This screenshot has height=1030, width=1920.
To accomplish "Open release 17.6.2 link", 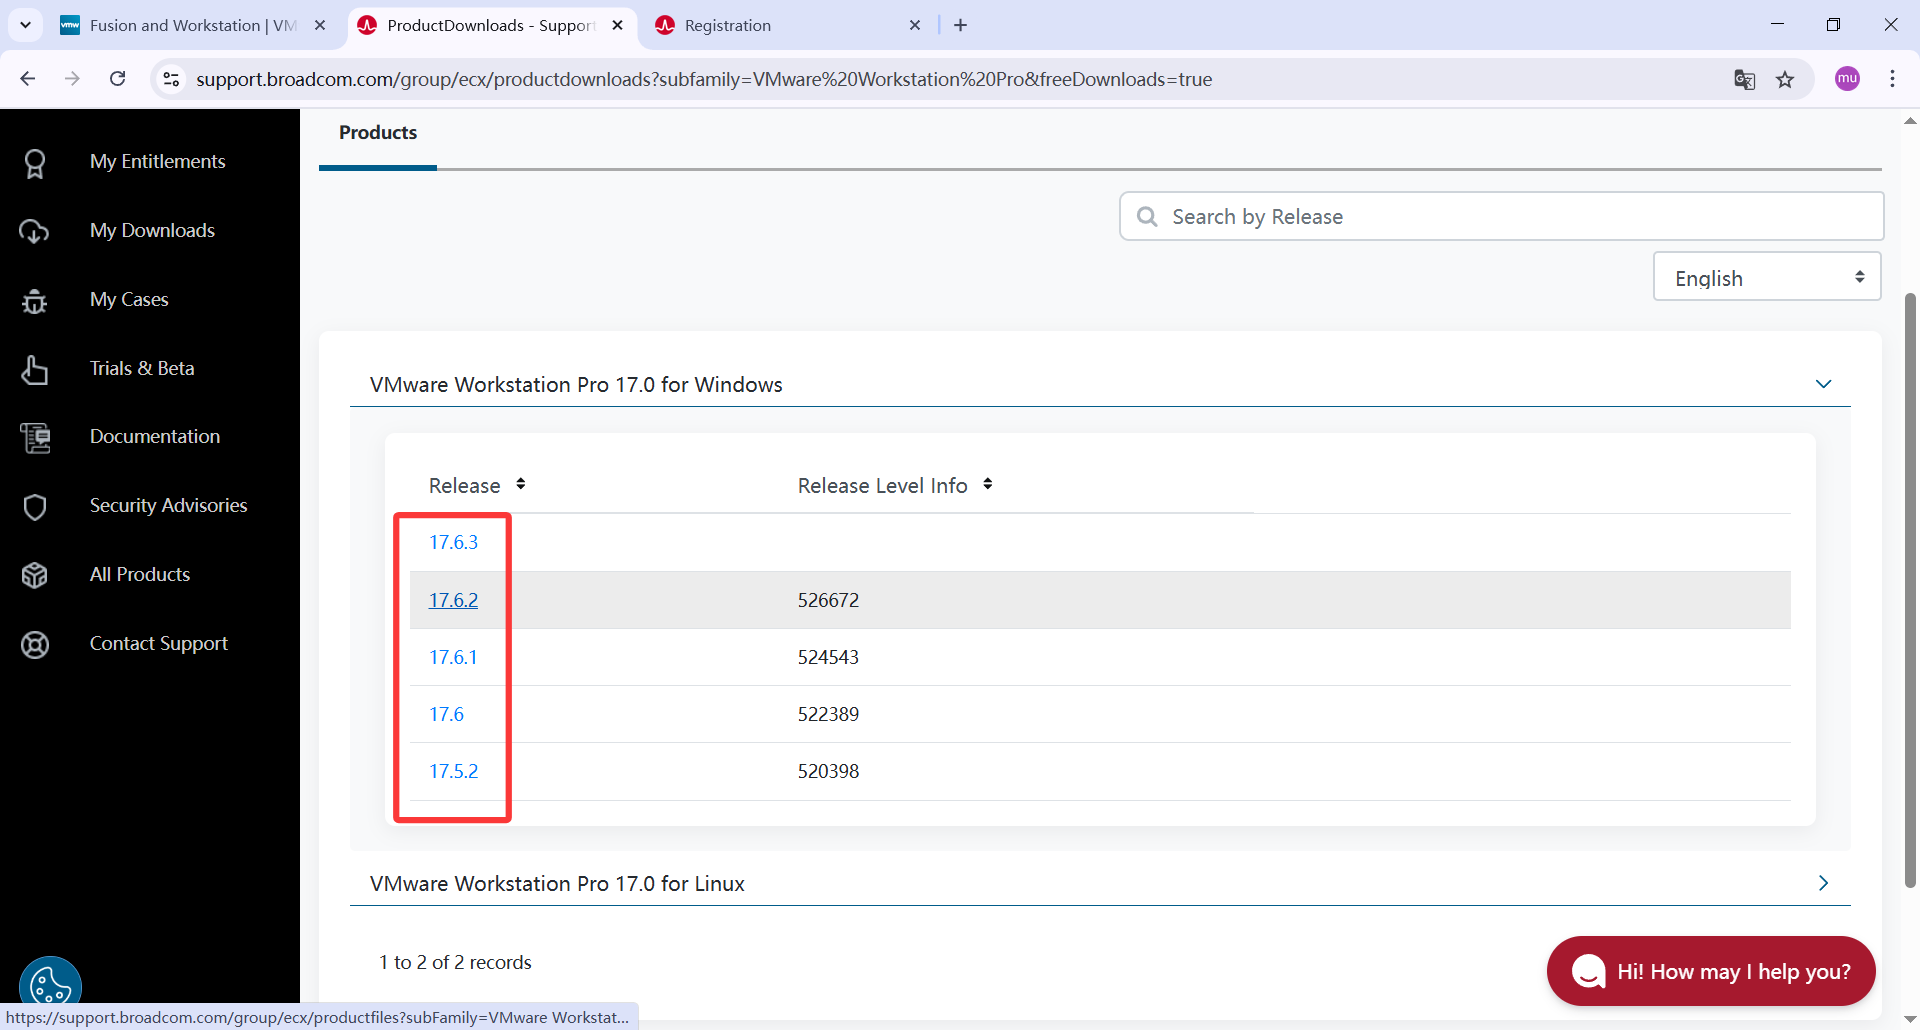I will coord(453,600).
